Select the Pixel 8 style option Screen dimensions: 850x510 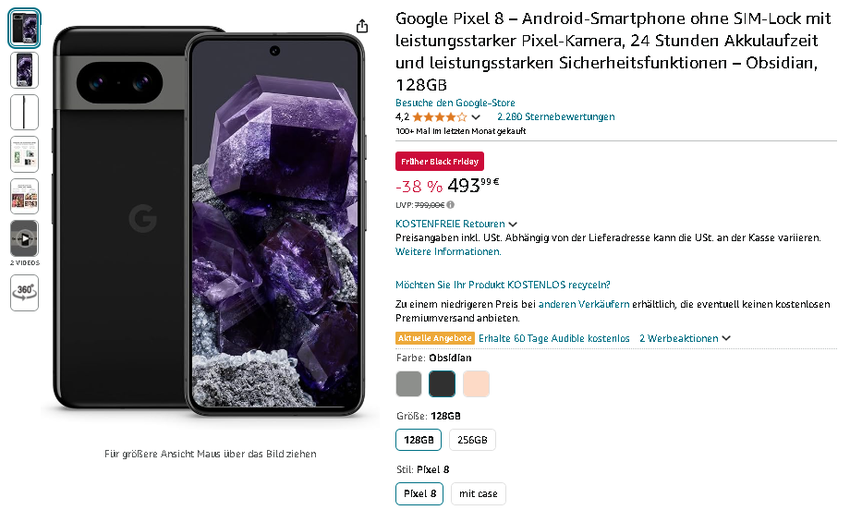coord(419,493)
